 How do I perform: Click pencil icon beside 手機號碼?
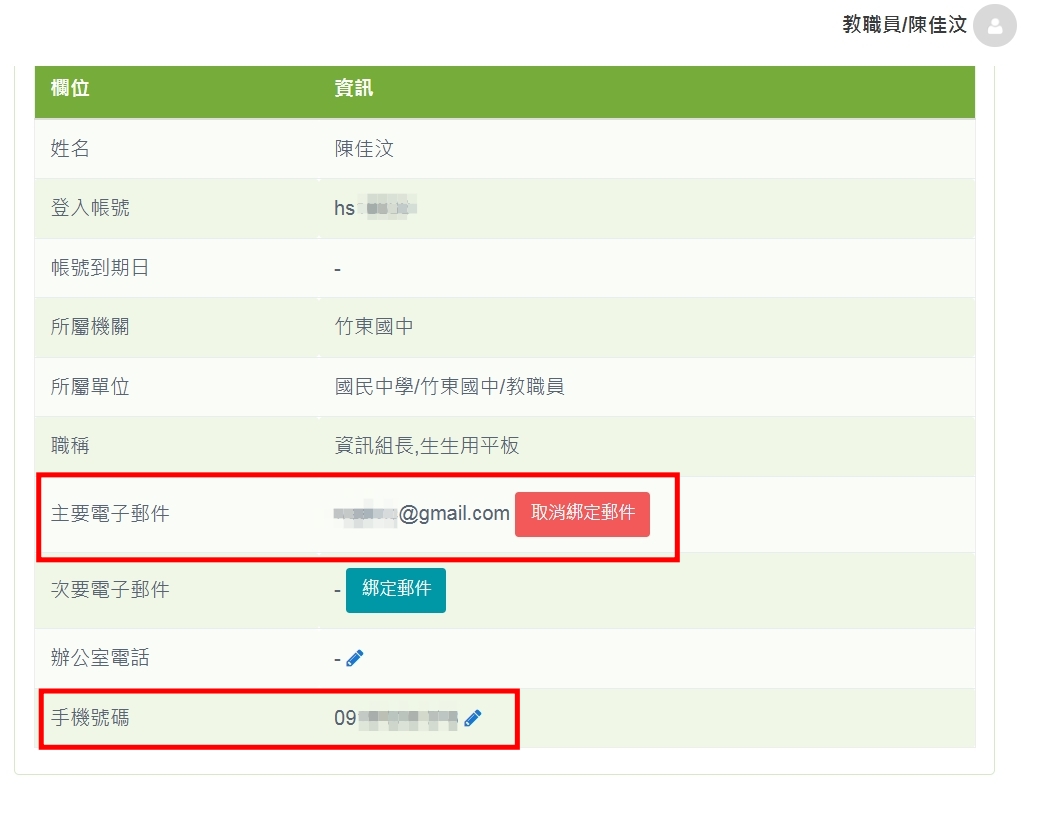473,718
